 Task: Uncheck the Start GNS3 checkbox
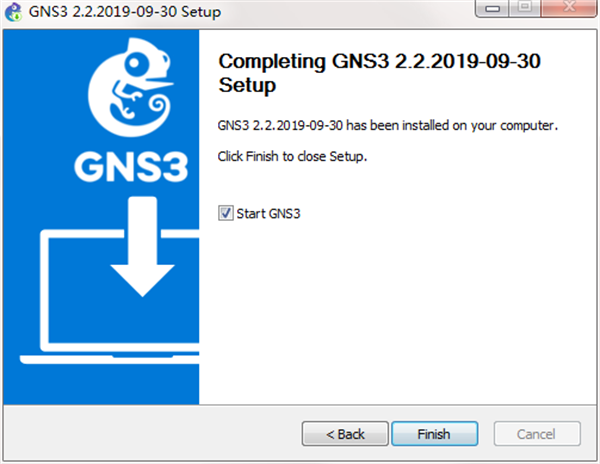pos(225,213)
